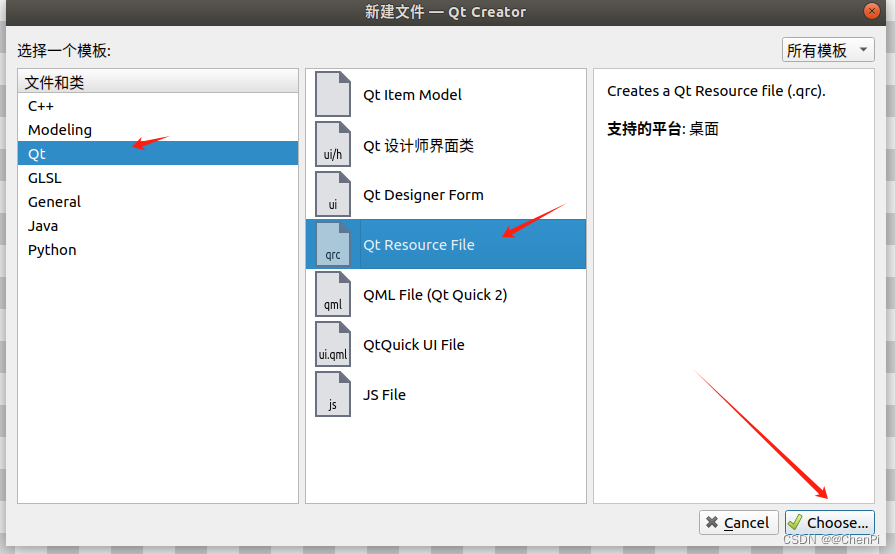Select the Qt category
The image size is (895, 554).
pos(158,153)
